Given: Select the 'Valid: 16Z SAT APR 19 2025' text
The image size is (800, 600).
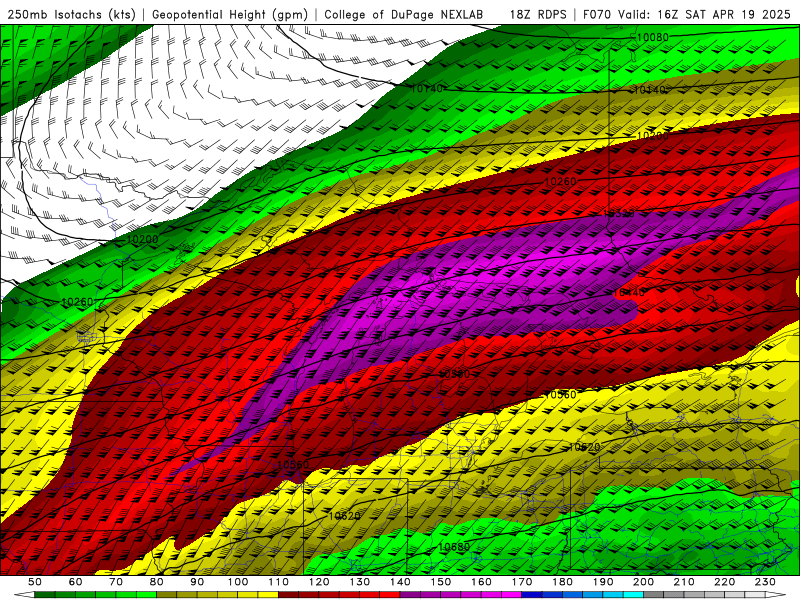Looking at the screenshot, I should pos(704,14).
